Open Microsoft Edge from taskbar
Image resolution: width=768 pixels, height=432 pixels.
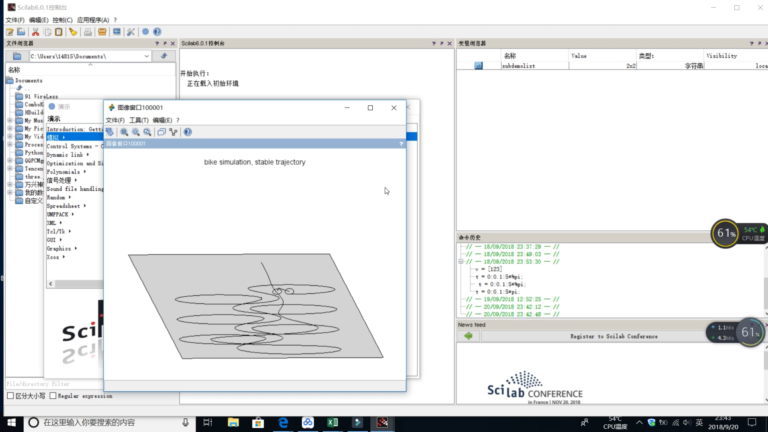pyautogui.click(x=283, y=422)
